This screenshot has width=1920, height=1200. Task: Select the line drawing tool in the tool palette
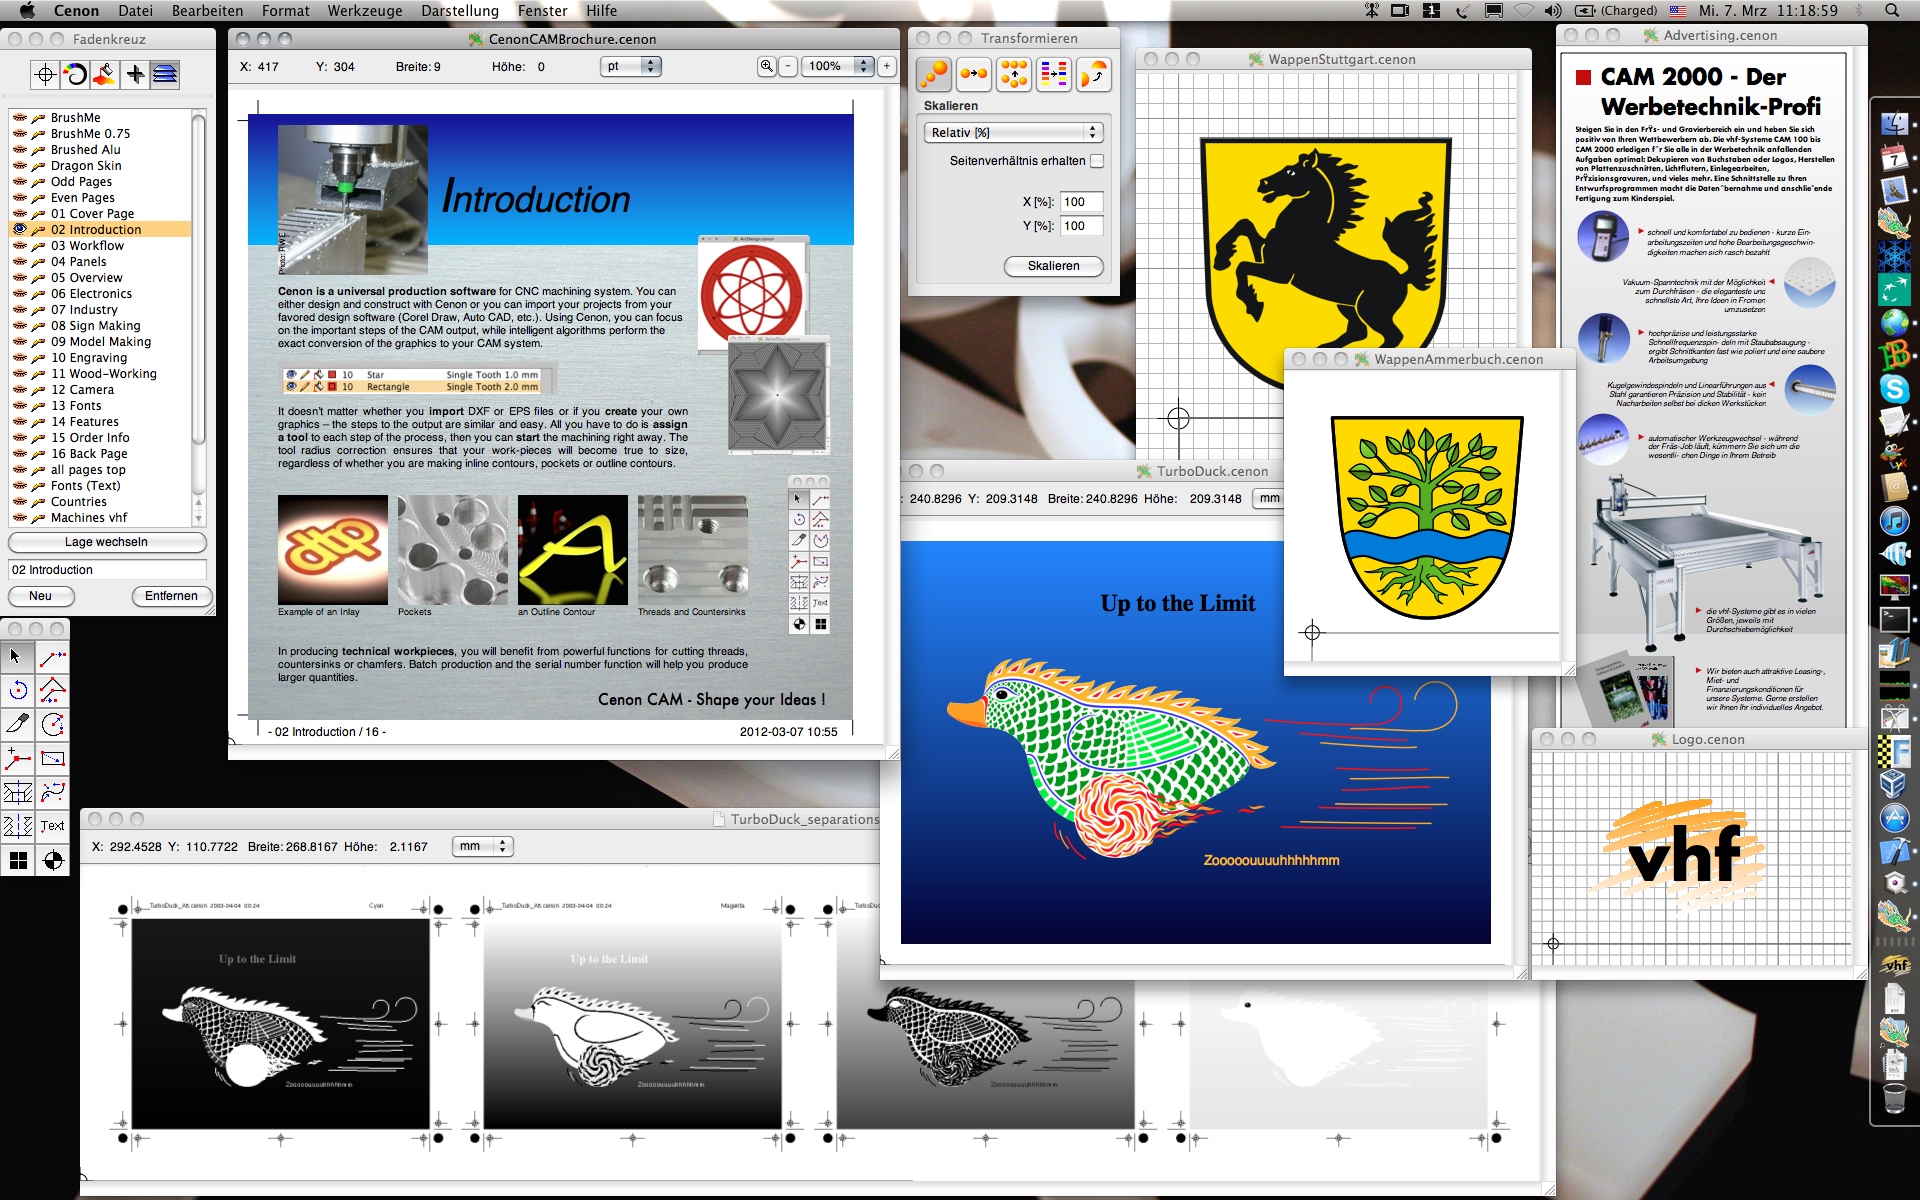(x=52, y=657)
